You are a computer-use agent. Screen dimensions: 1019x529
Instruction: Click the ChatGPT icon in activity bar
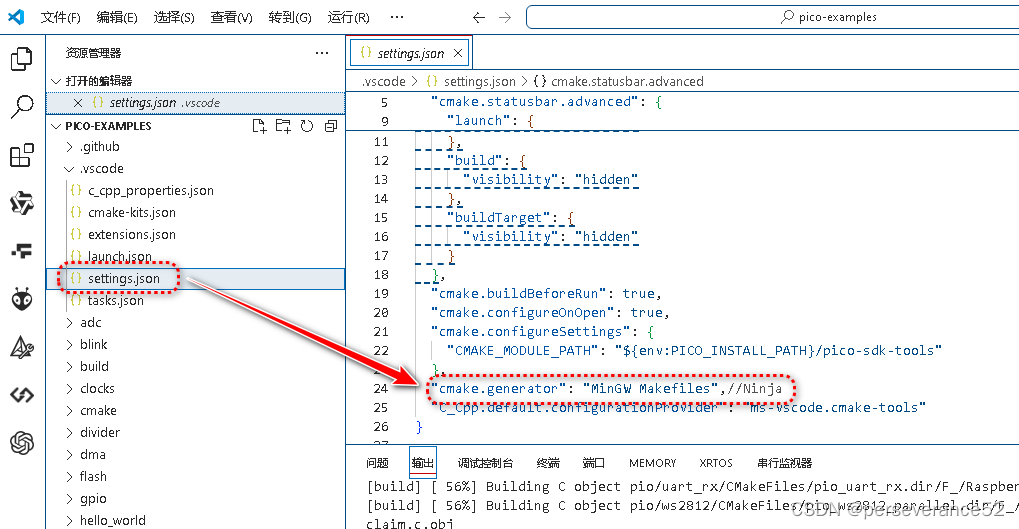tap(21, 443)
